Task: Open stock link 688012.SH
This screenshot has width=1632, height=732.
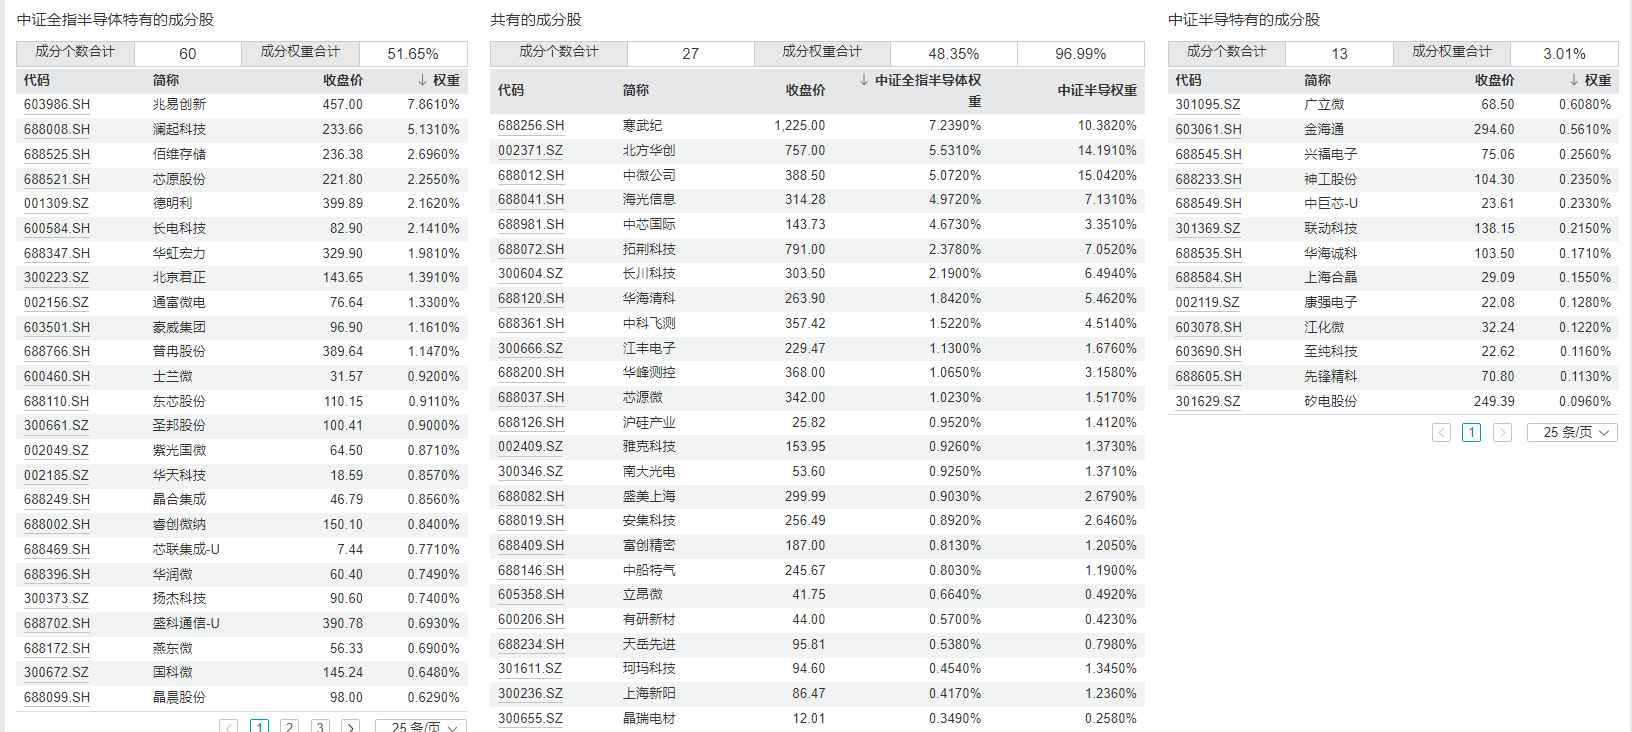Action: [531, 175]
